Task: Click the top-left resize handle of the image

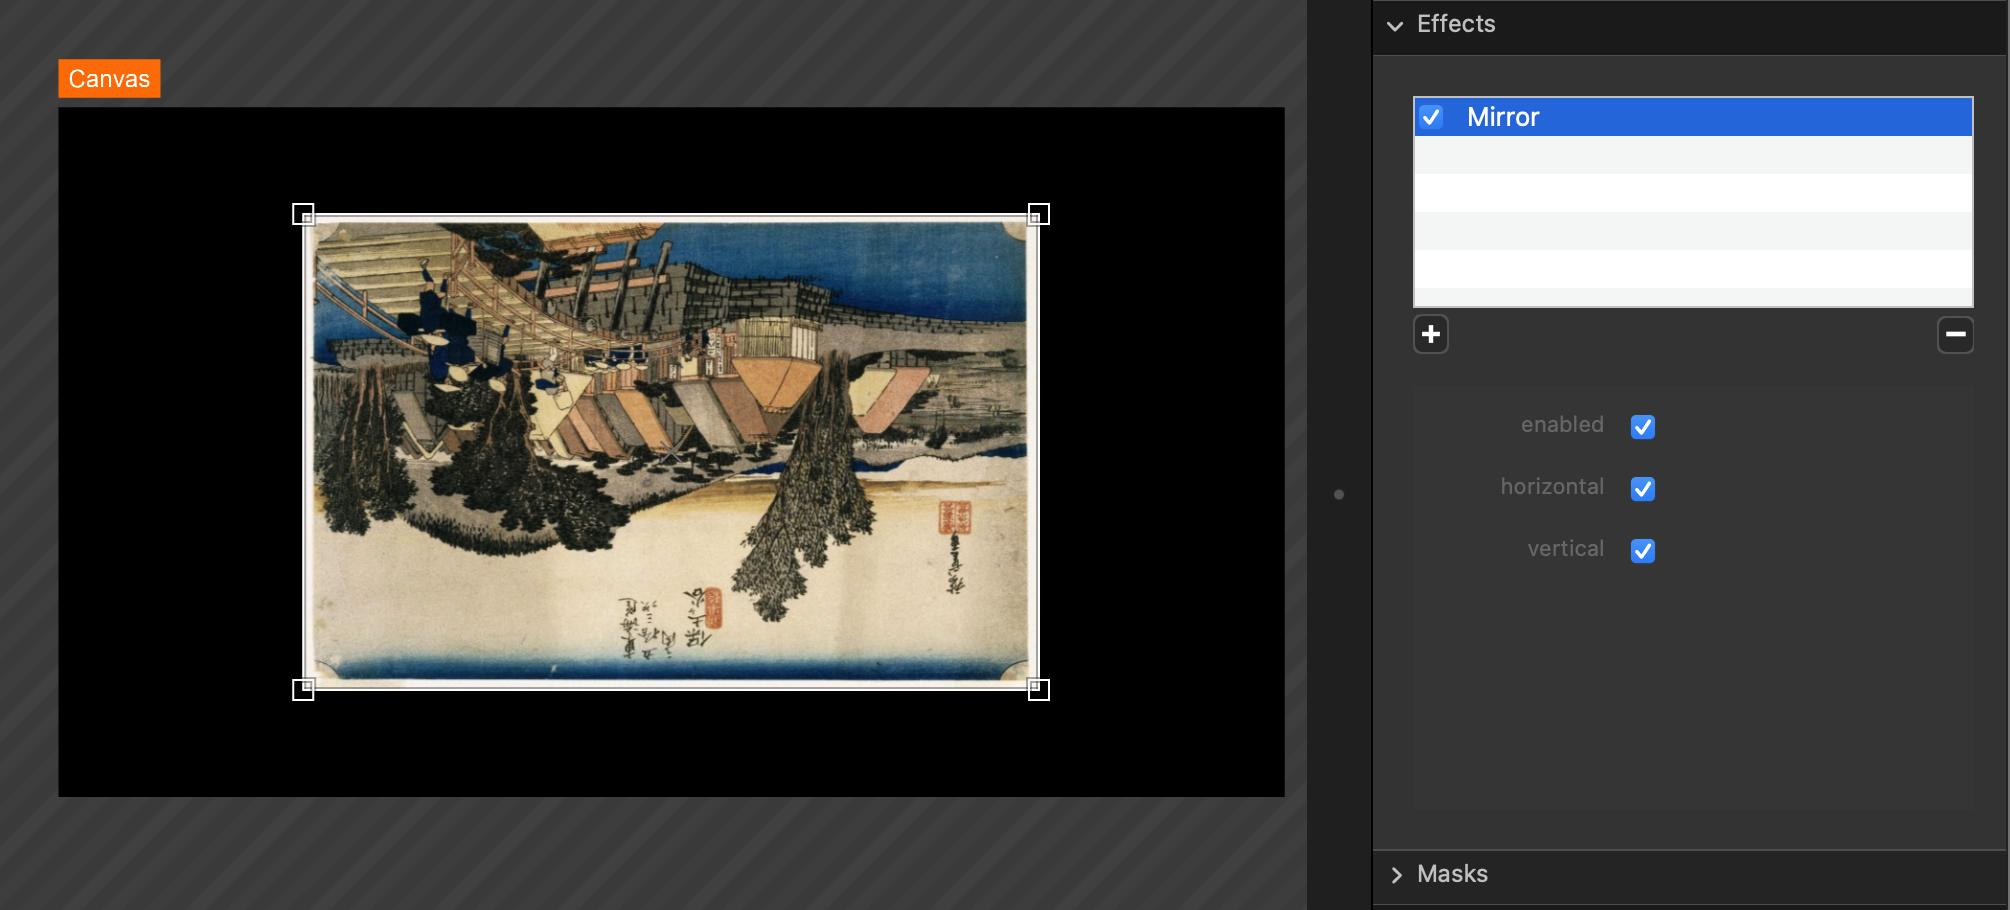Action: [x=303, y=214]
